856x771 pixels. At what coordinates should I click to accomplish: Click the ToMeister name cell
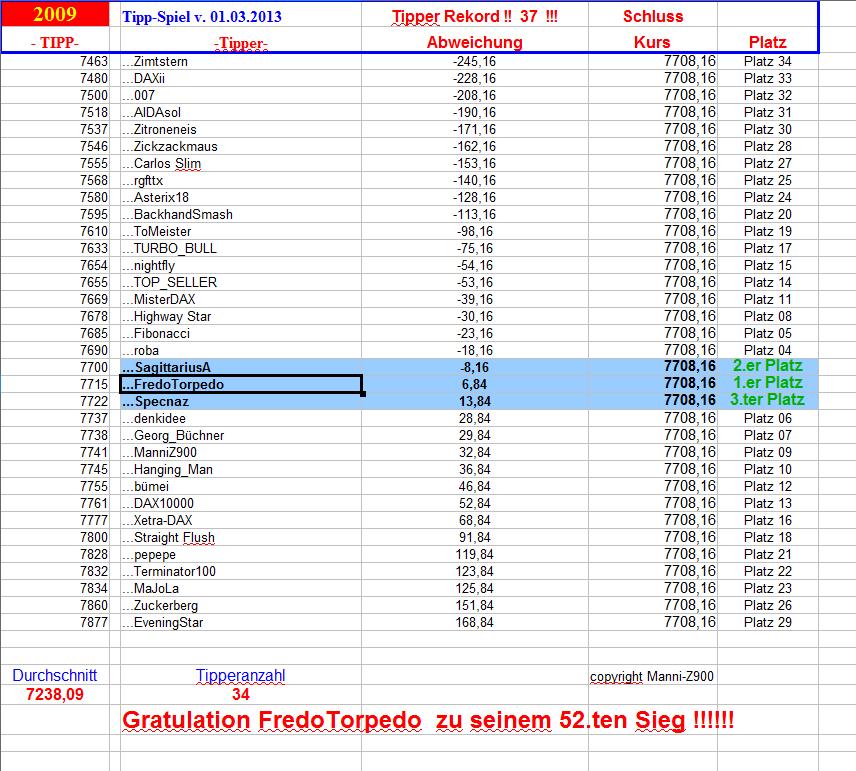[241, 231]
